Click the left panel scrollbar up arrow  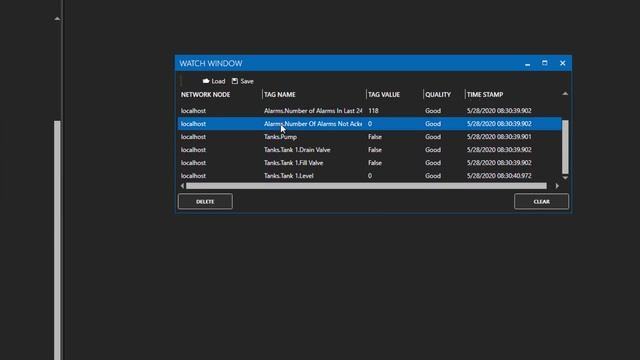pyautogui.click(x=57, y=19)
